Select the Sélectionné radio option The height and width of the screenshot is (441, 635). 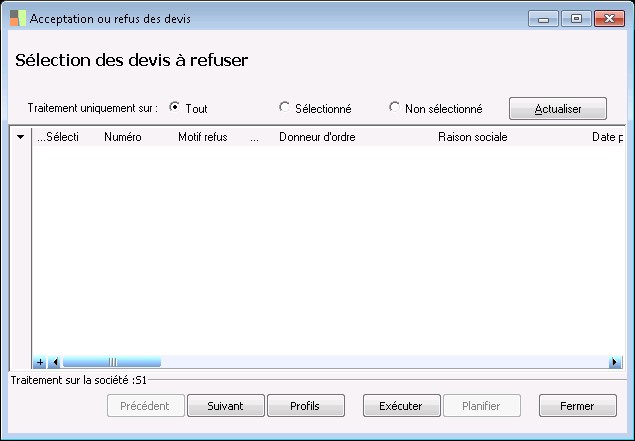click(x=284, y=107)
